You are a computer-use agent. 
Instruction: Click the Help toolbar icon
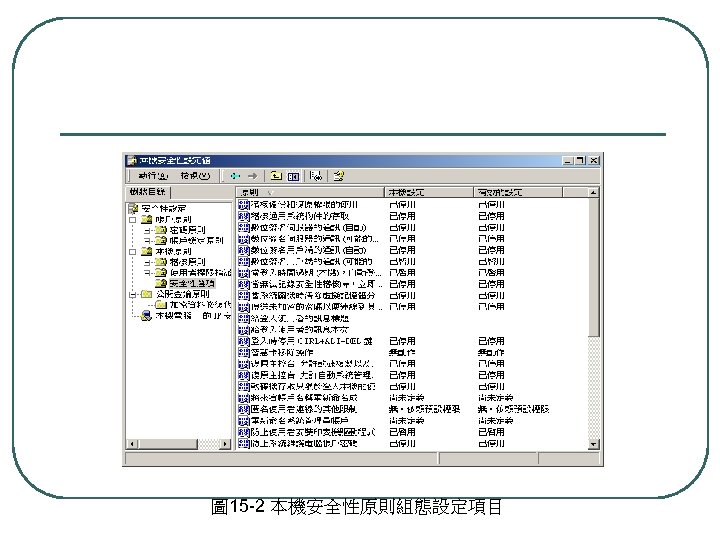[x=339, y=176]
